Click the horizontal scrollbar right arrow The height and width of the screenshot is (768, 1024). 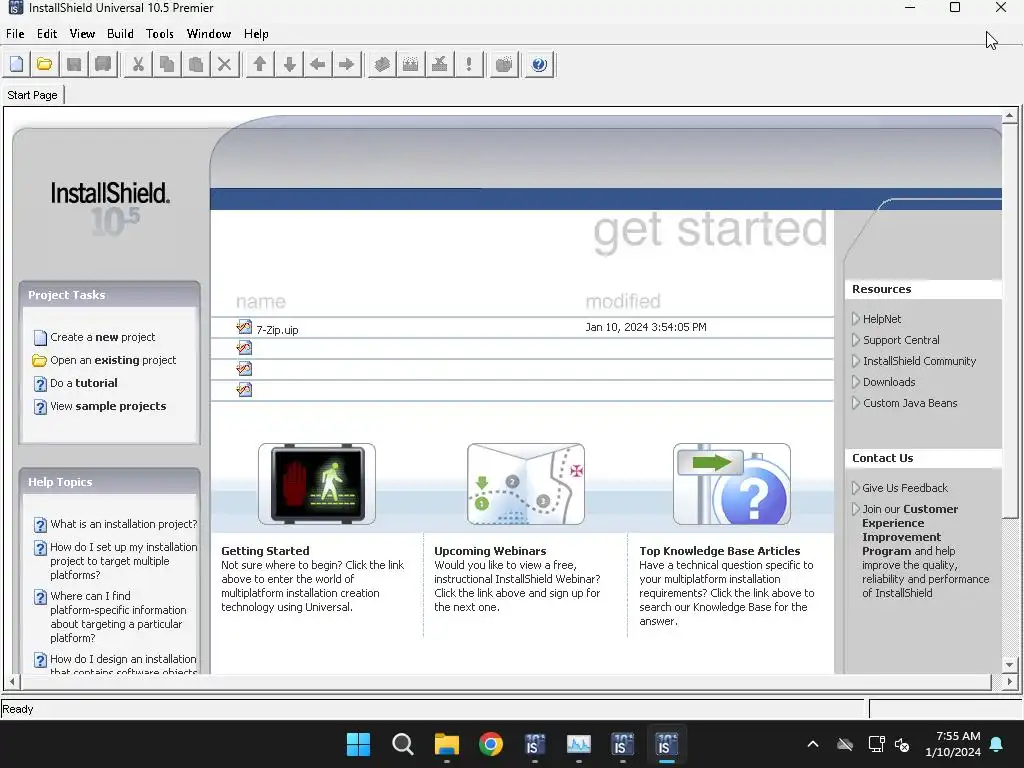pos(1009,681)
